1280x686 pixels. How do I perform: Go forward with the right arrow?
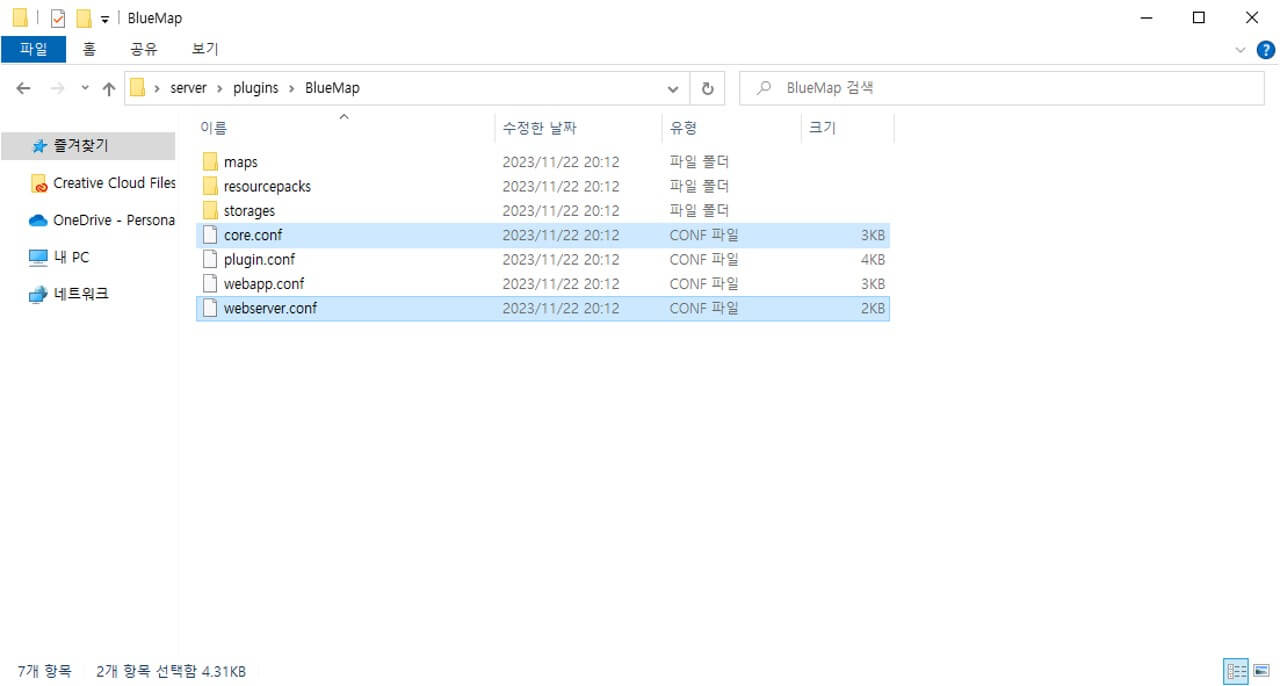click(x=57, y=88)
